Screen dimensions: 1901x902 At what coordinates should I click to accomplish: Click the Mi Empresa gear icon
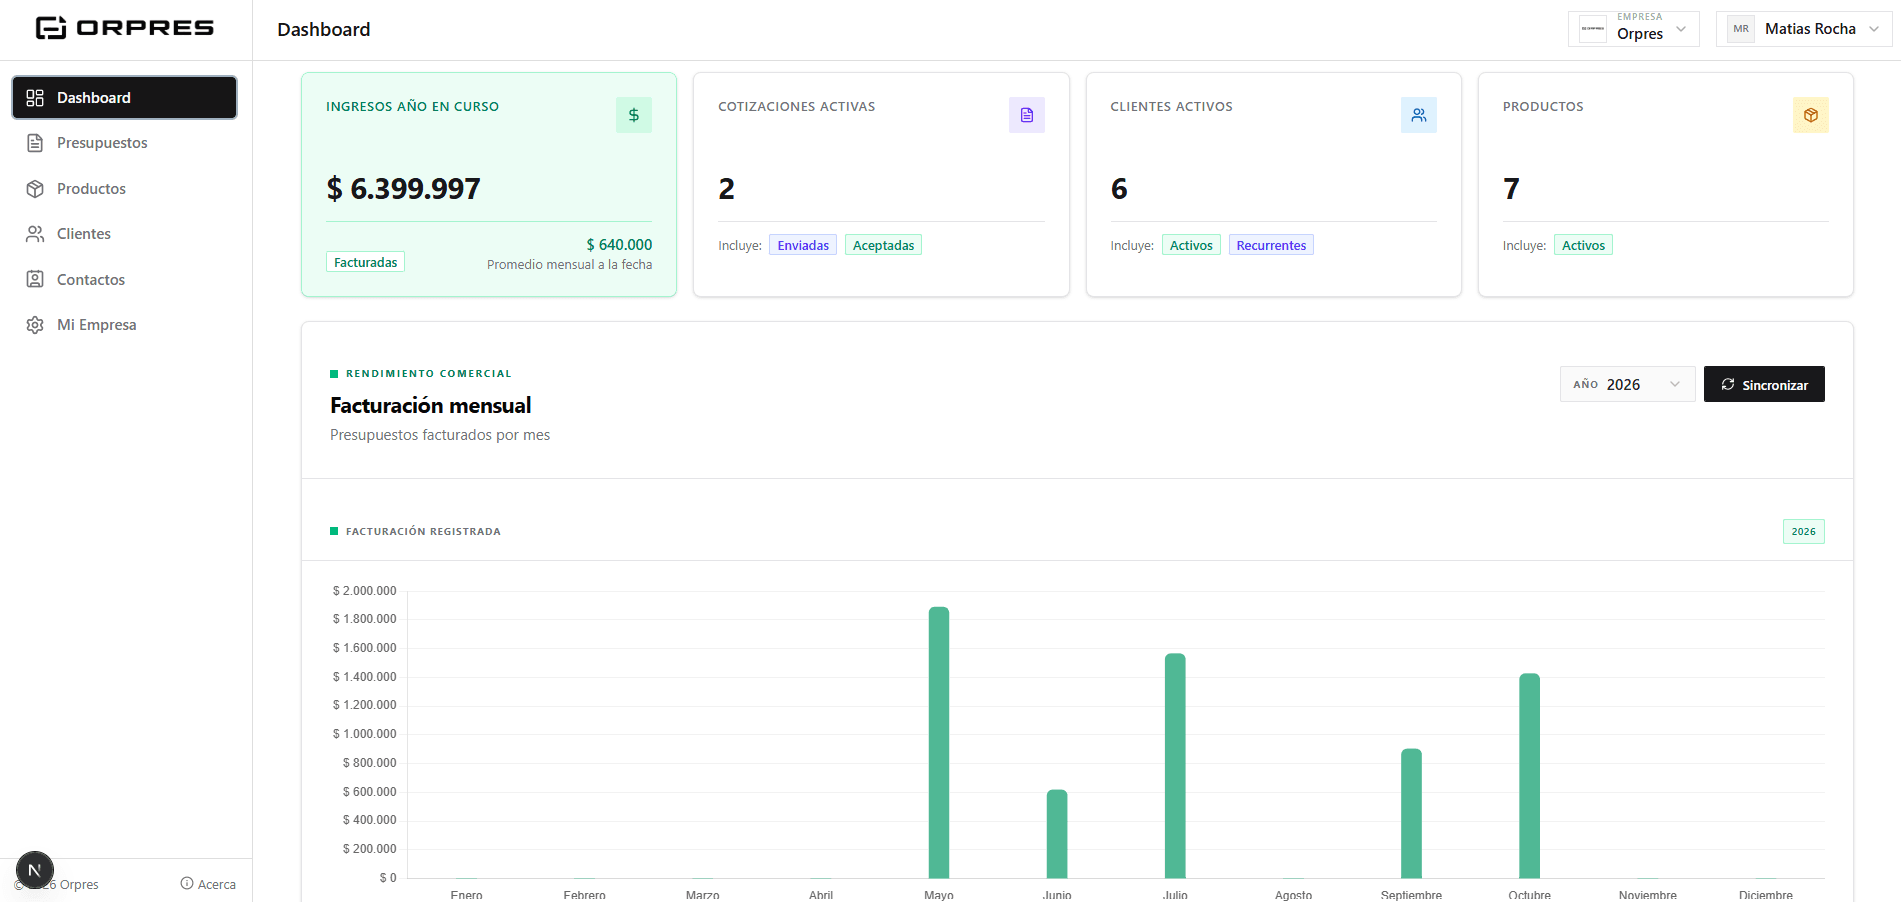[35, 325]
